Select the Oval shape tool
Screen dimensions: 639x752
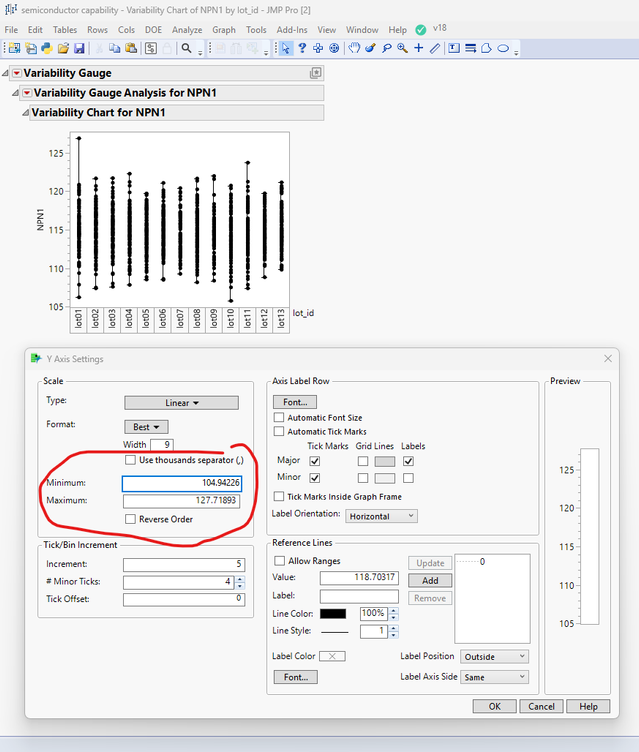pyautogui.click(x=503, y=48)
